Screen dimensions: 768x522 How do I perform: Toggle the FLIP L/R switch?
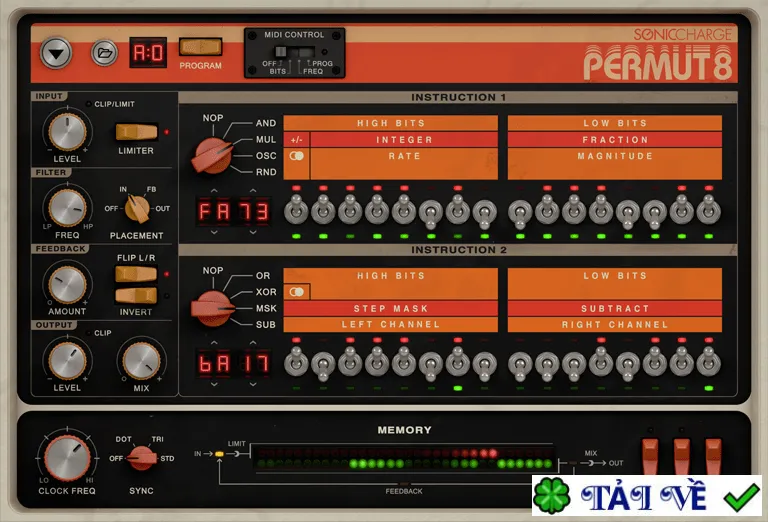[136, 274]
